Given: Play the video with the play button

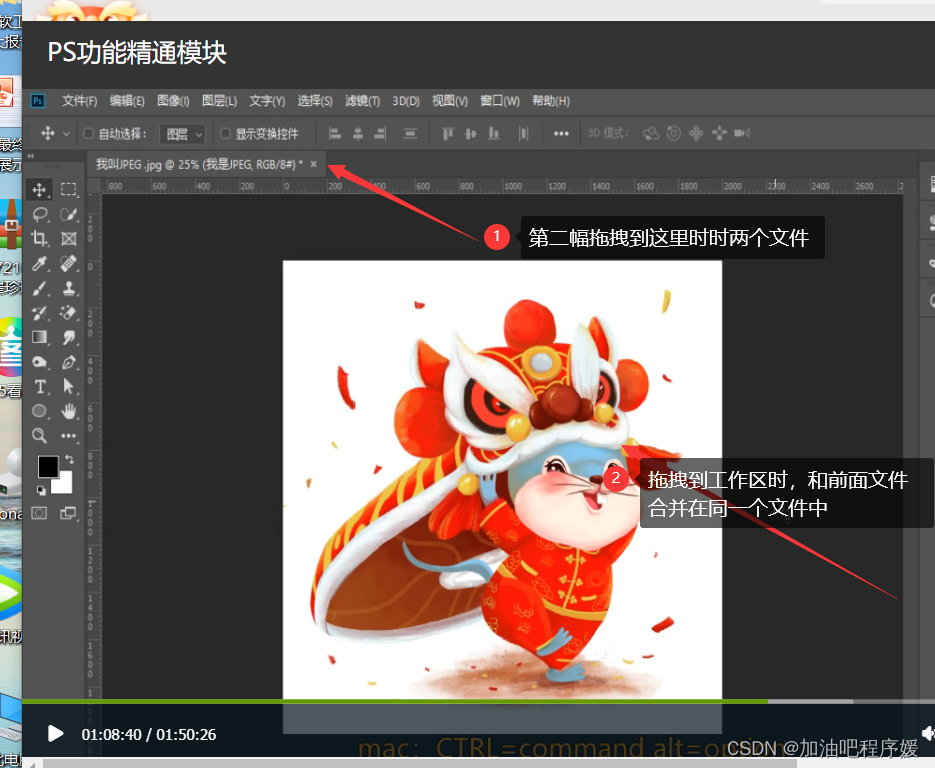Looking at the screenshot, I should (55, 733).
